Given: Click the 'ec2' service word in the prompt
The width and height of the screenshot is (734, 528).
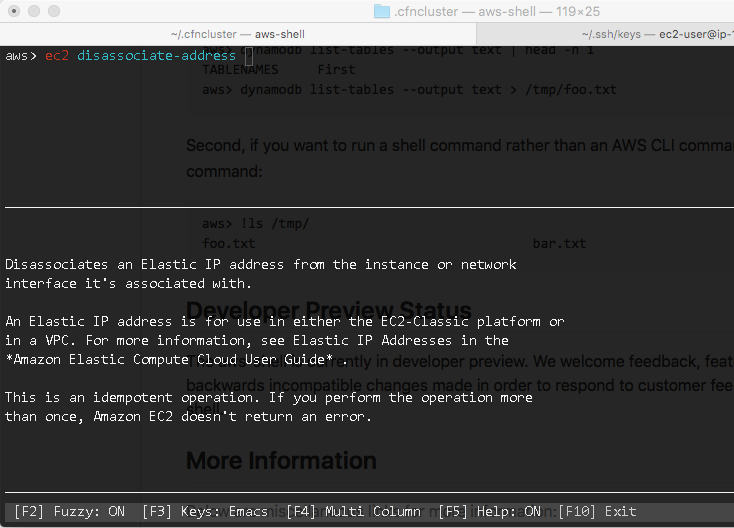Looking at the screenshot, I should tap(57, 56).
